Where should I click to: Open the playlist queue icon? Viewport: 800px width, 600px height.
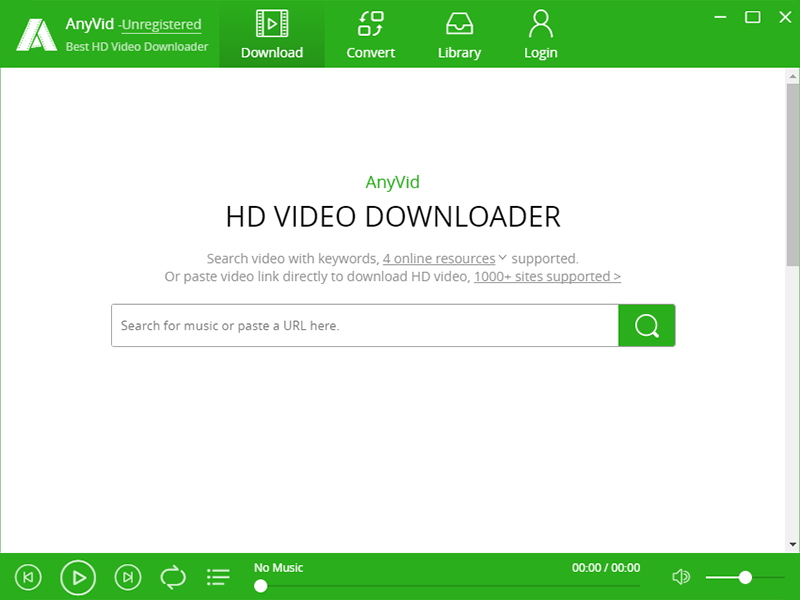(218, 577)
